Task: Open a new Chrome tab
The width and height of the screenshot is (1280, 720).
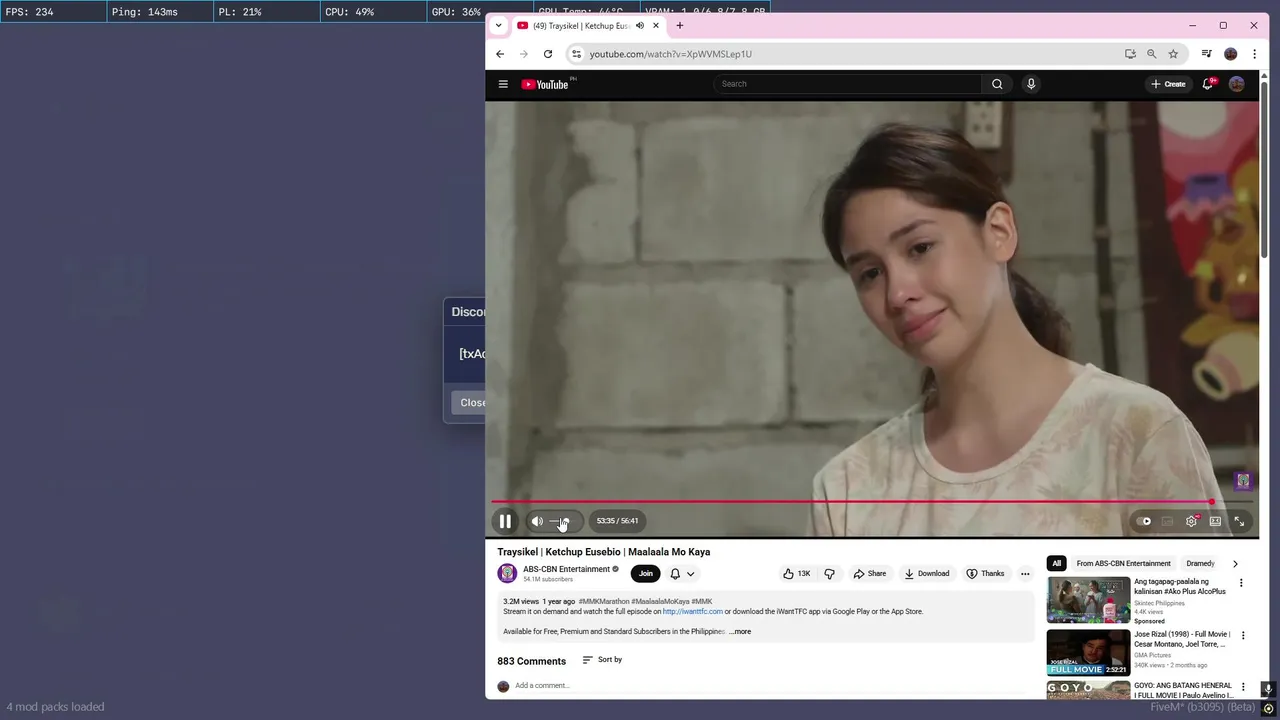Action: 680,25
